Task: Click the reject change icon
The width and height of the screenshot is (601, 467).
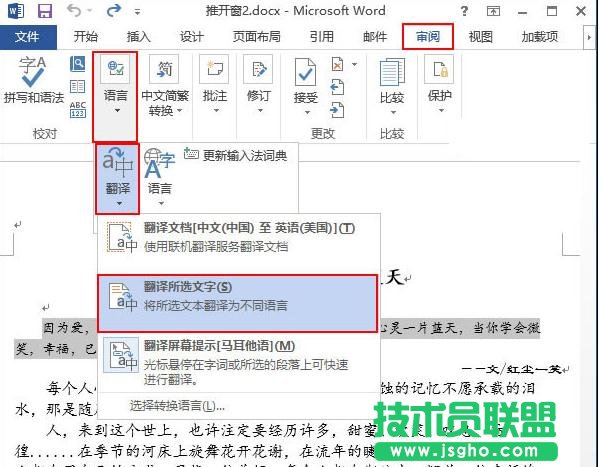Action: (337, 64)
